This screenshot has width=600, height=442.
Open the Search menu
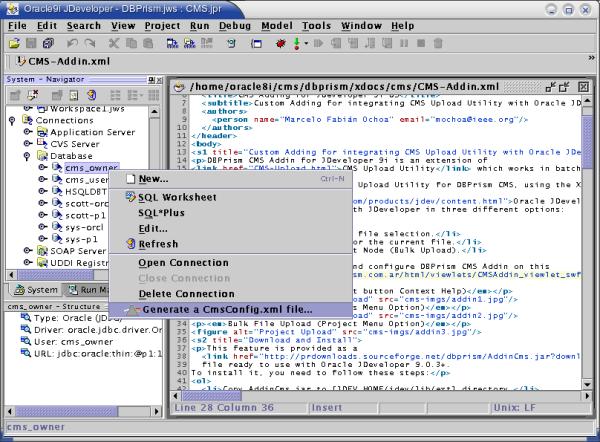(84, 26)
